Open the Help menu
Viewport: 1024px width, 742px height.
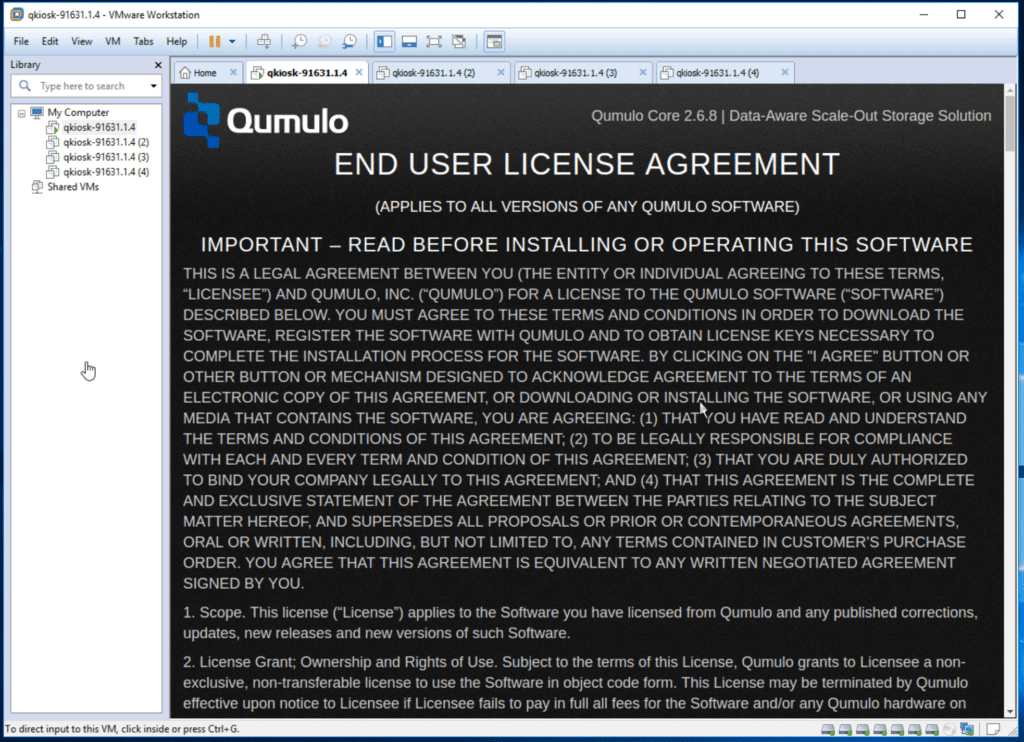coord(176,41)
